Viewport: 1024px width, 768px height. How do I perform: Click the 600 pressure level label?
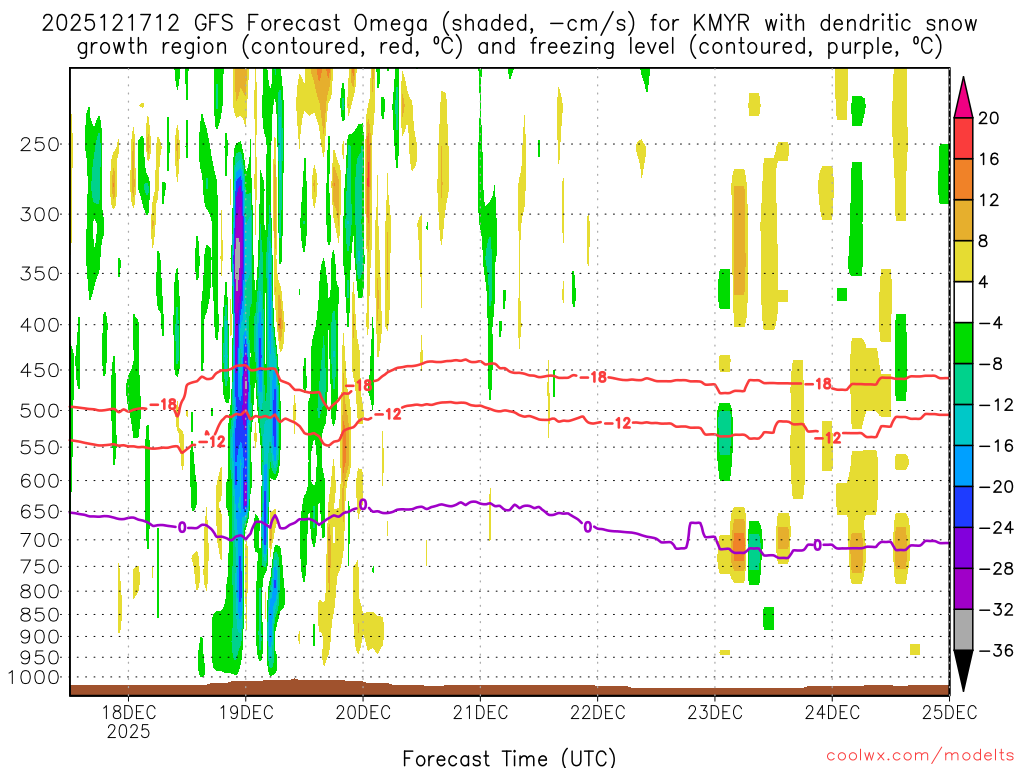[40, 481]
